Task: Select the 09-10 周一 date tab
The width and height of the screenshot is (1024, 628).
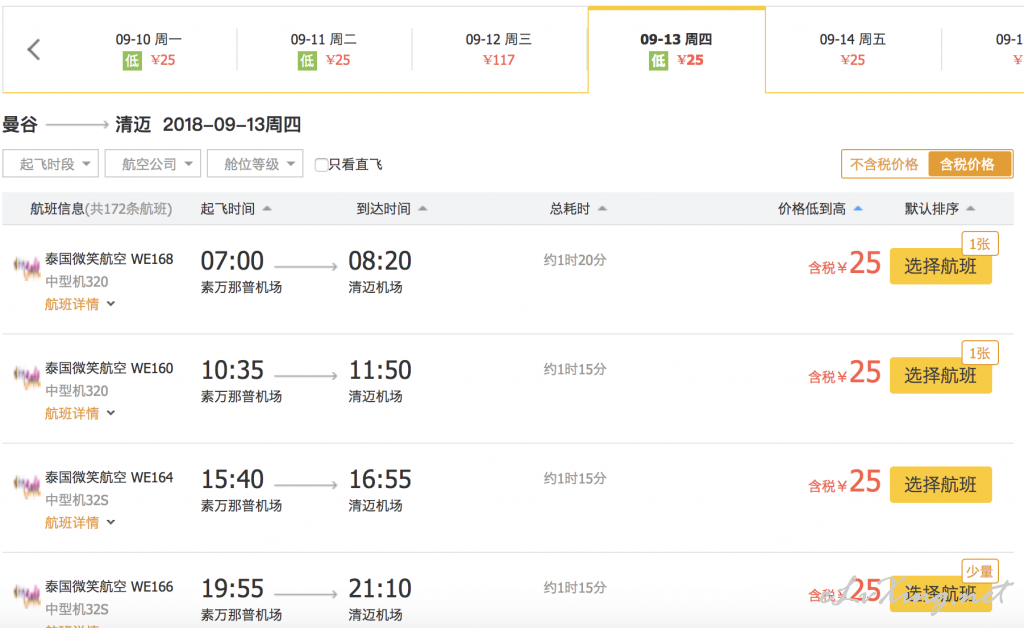Action: click(x=149, y=50)
